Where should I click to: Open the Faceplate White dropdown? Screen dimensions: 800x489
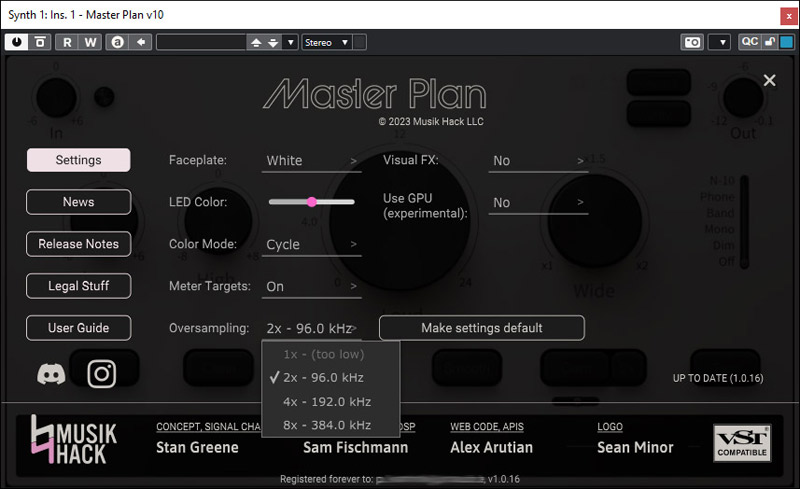(x=312, y=160)
